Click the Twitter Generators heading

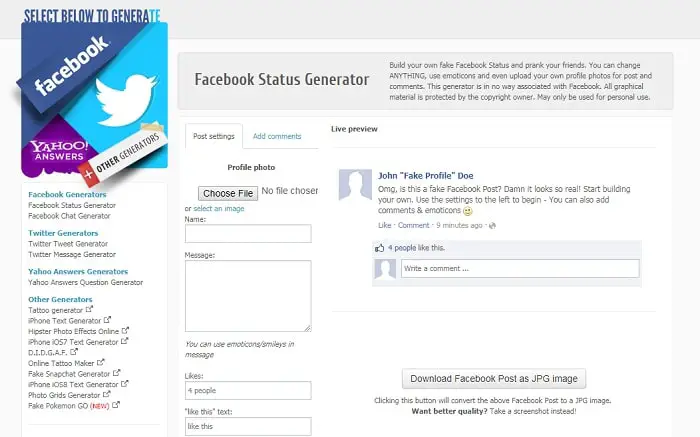[x=63, y=233]
